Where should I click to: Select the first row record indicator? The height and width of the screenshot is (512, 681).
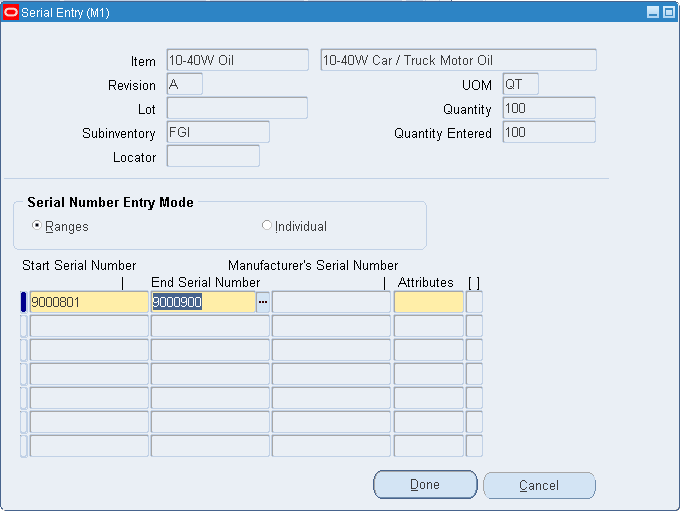[23, 302]
